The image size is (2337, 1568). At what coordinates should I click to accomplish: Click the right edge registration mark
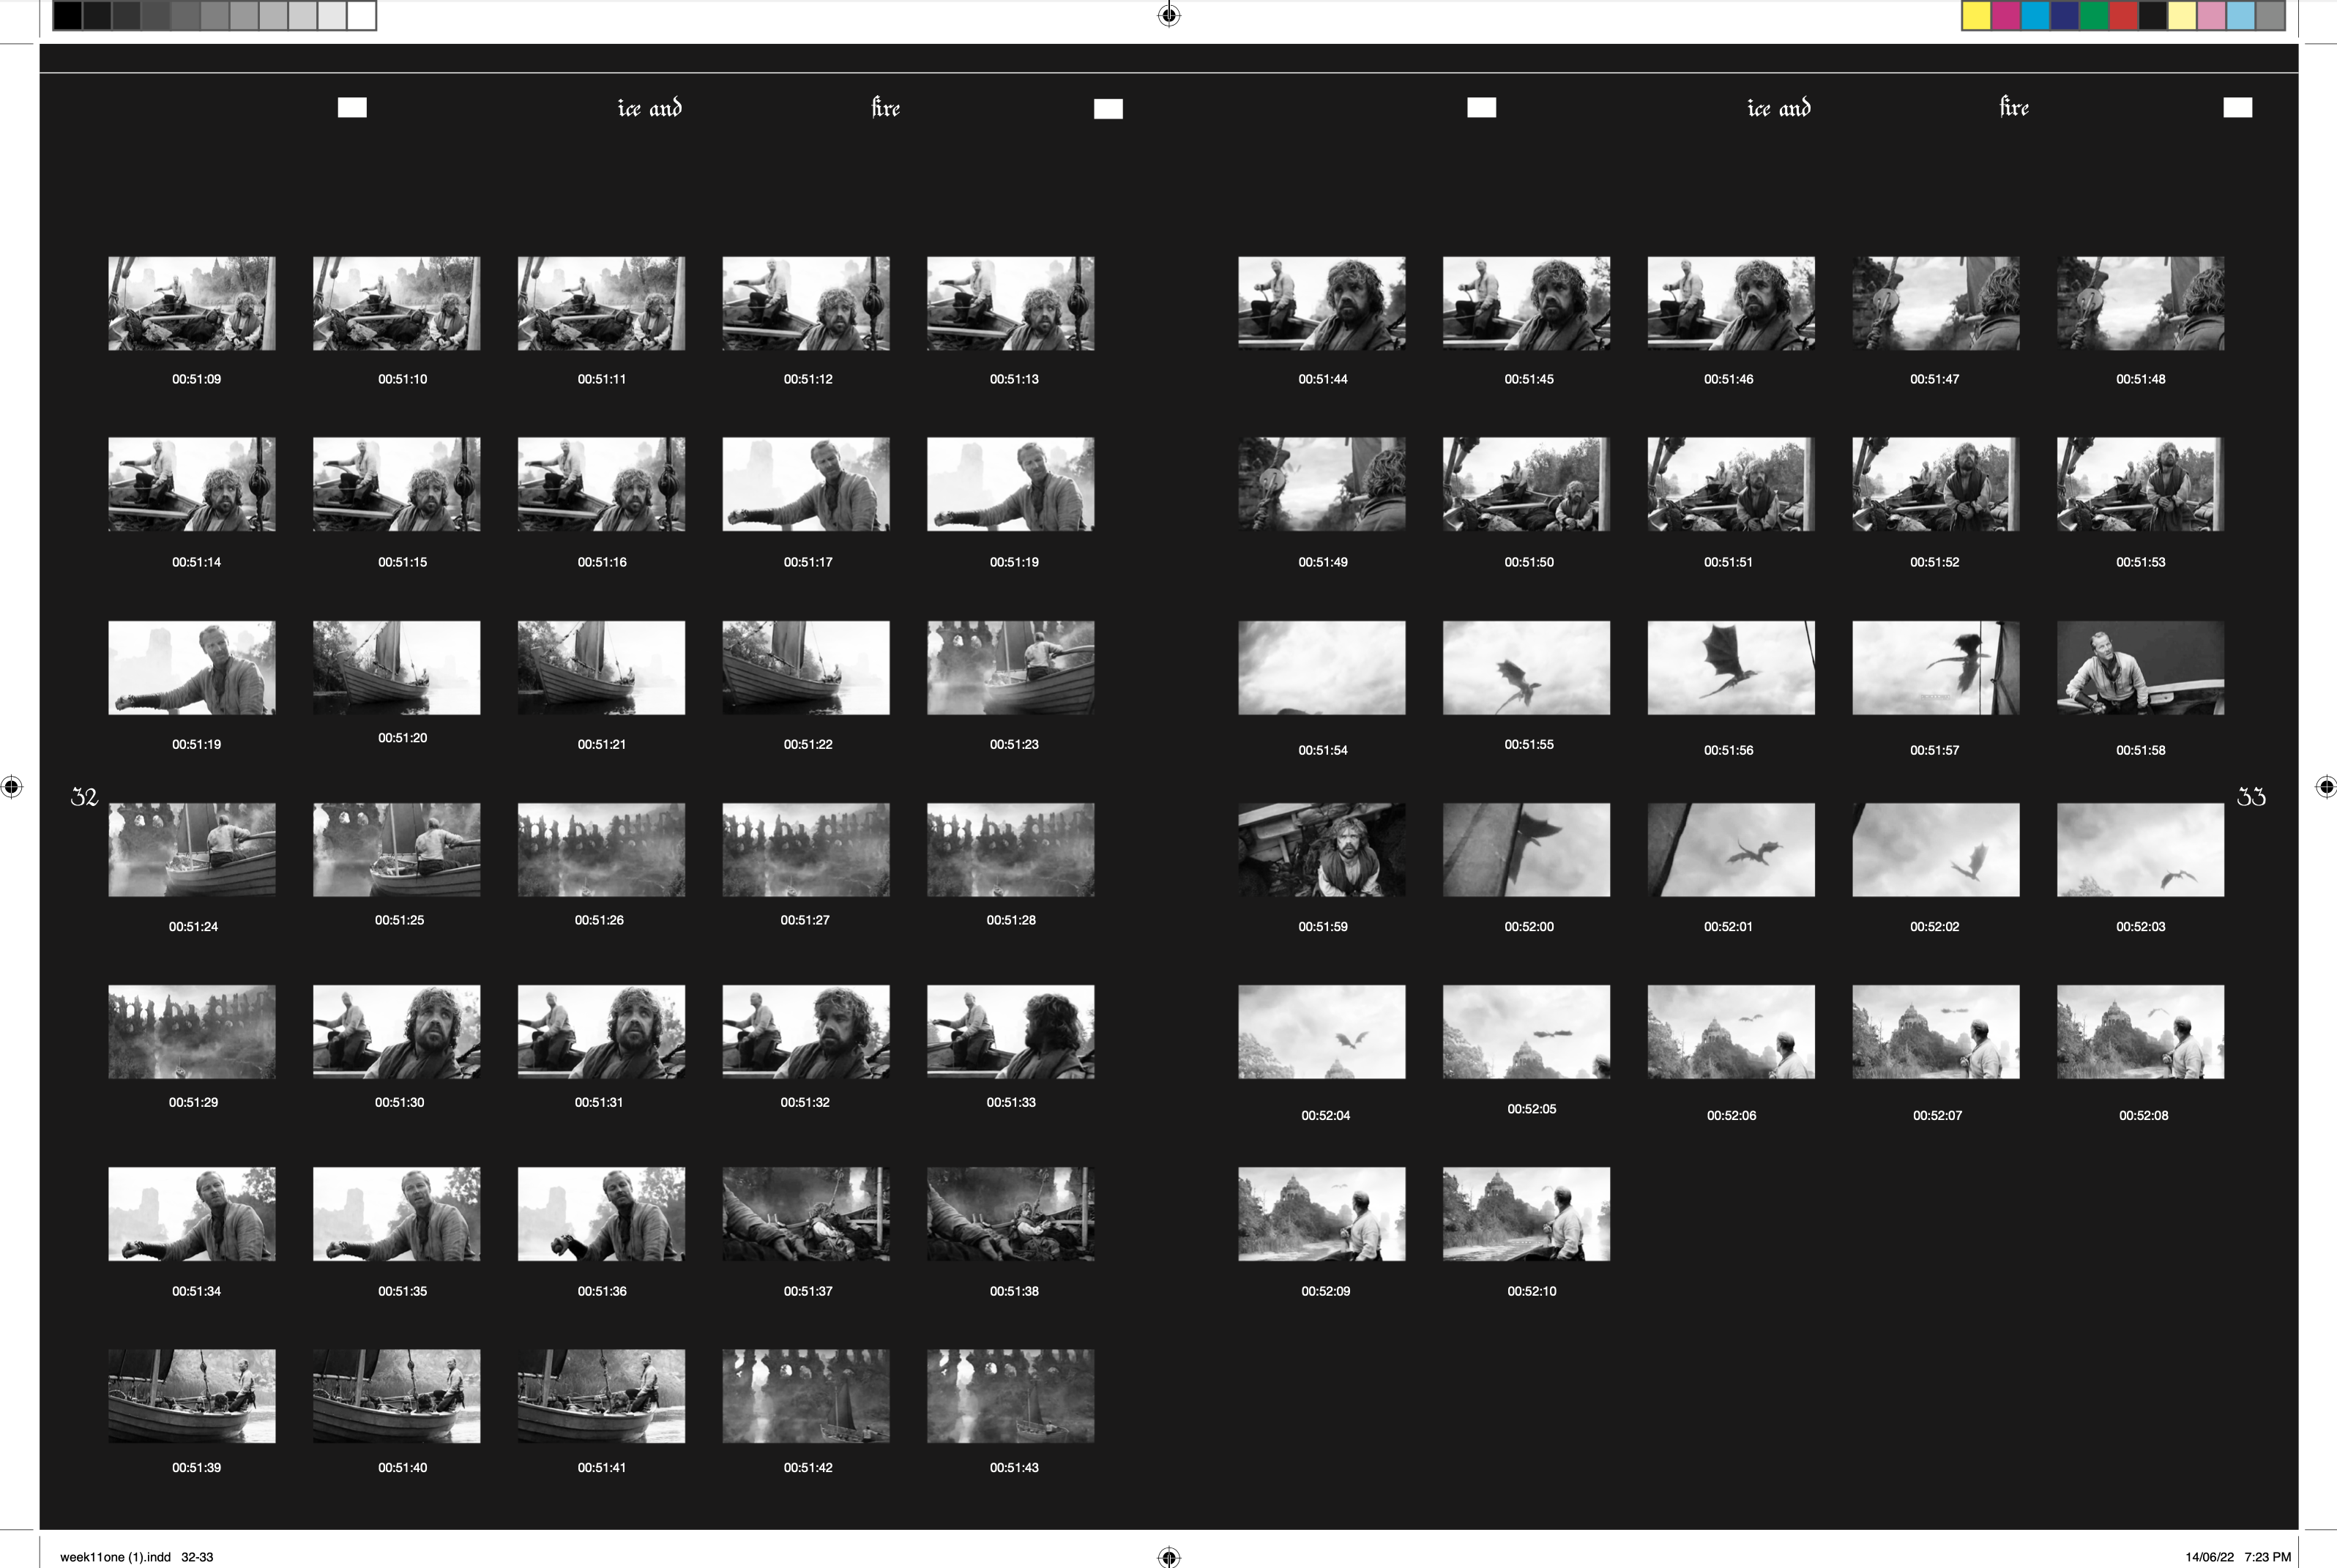(x=2326, y=786)
